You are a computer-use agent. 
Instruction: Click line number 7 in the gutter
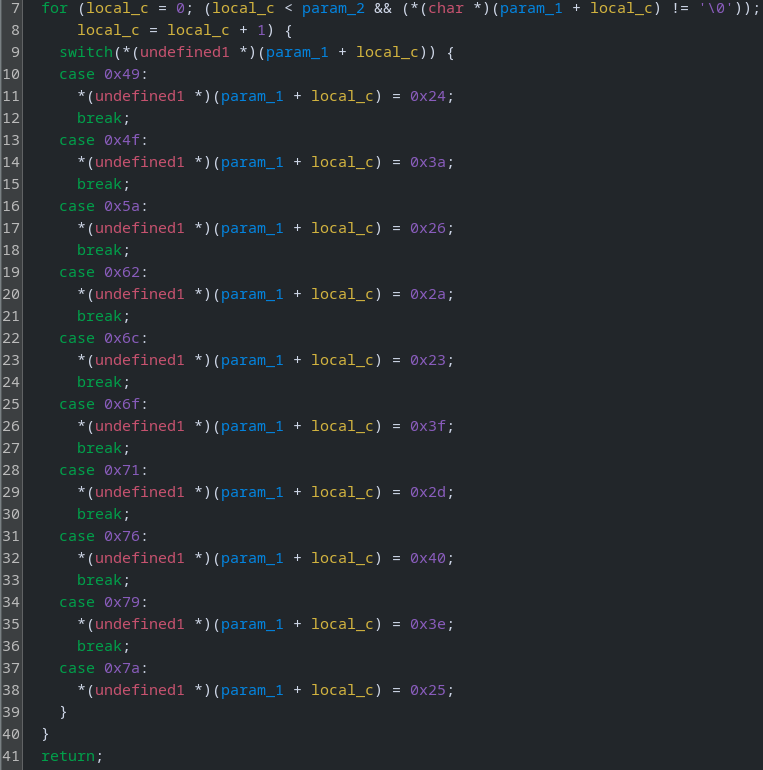(x=15, y=8)
